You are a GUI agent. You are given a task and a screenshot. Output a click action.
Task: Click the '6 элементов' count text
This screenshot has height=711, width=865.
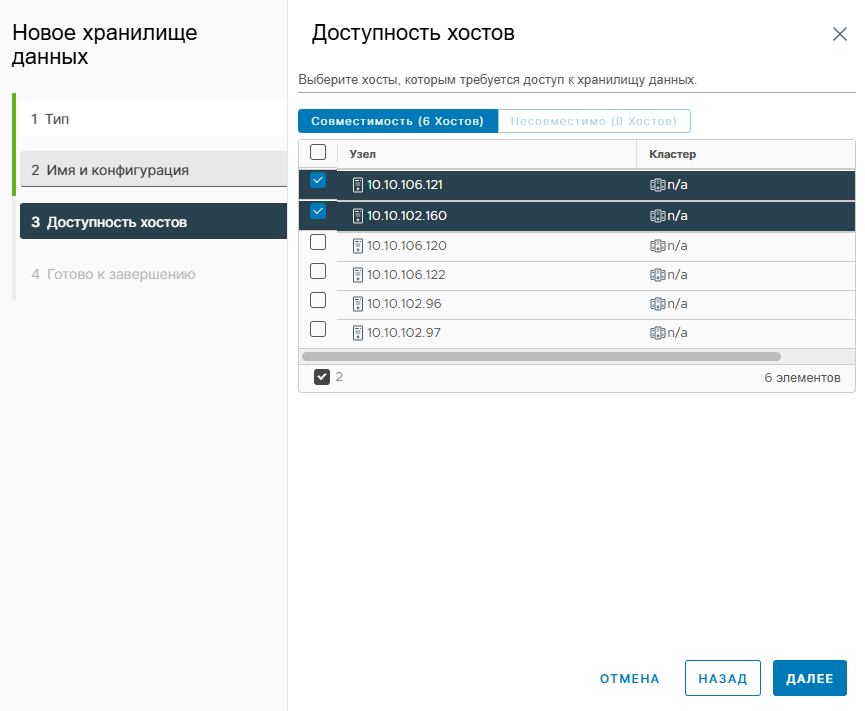tap(802, 378)
